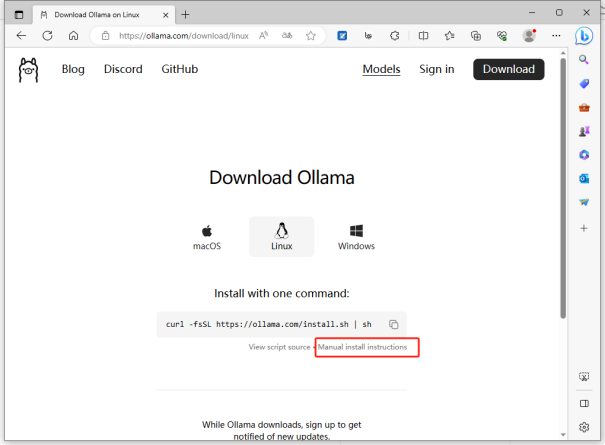Toggle split screen view icon
605x445 pixels.
tap(423, 36)
